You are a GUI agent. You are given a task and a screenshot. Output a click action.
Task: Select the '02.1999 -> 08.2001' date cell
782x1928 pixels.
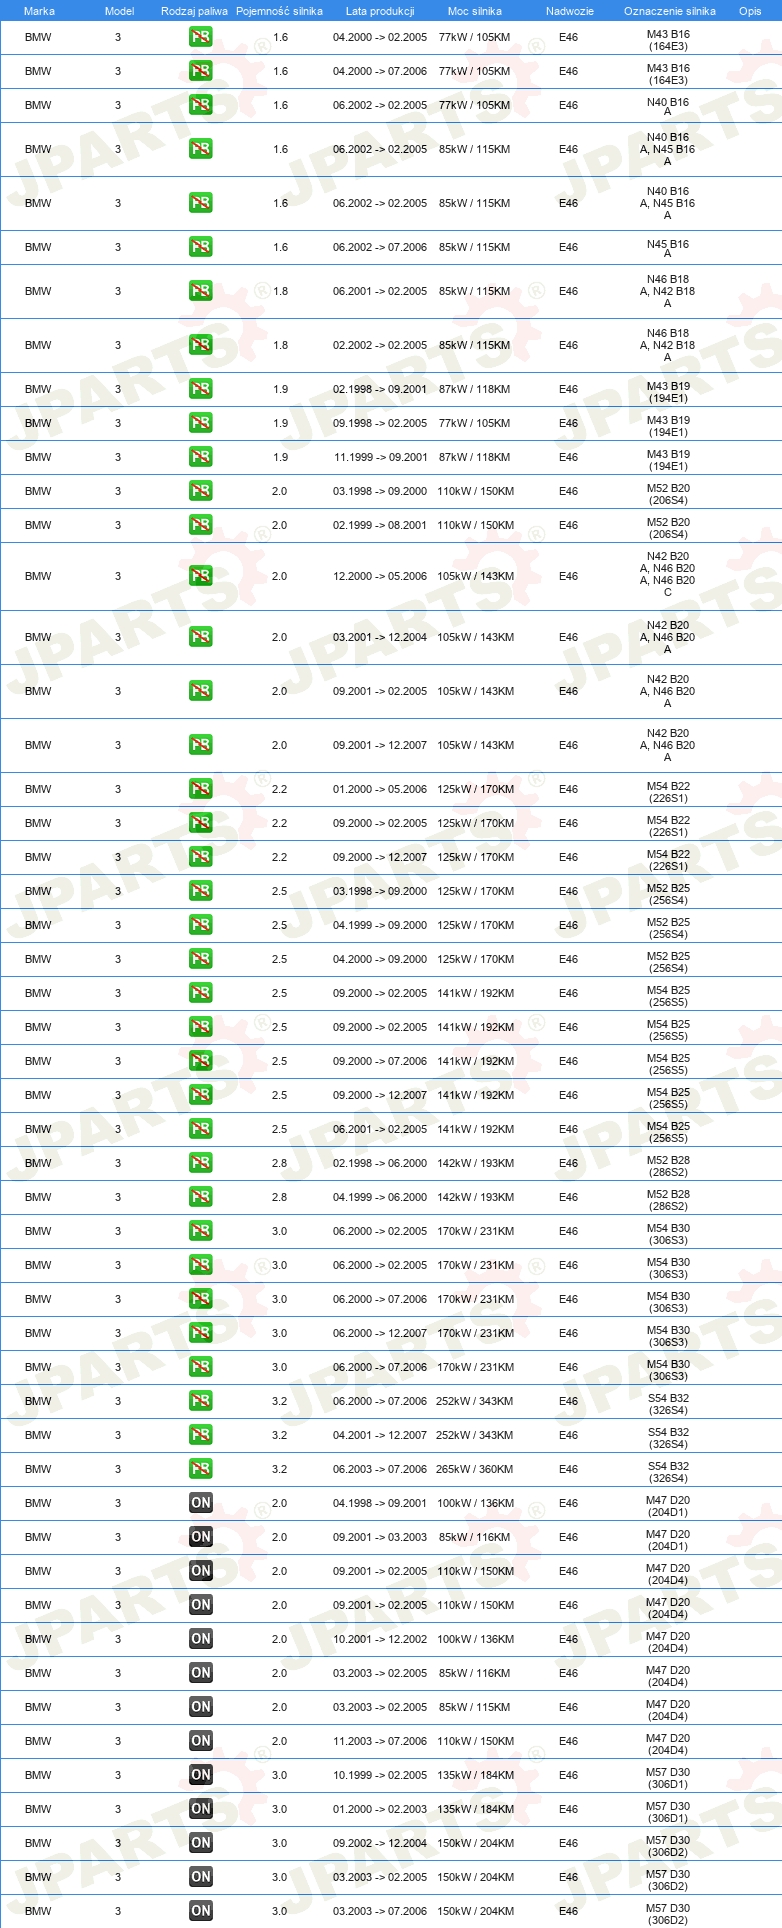click(x=380, y=526)
